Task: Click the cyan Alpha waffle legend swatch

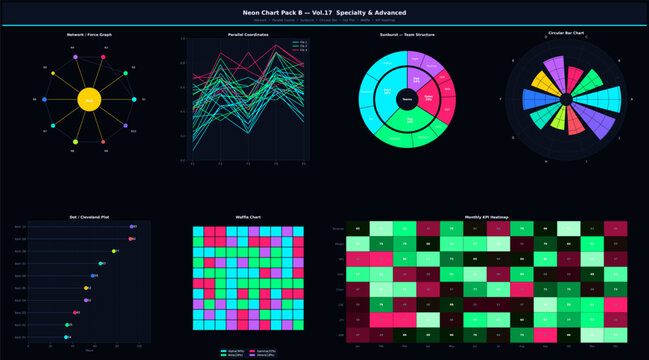Action: [224, 351]
